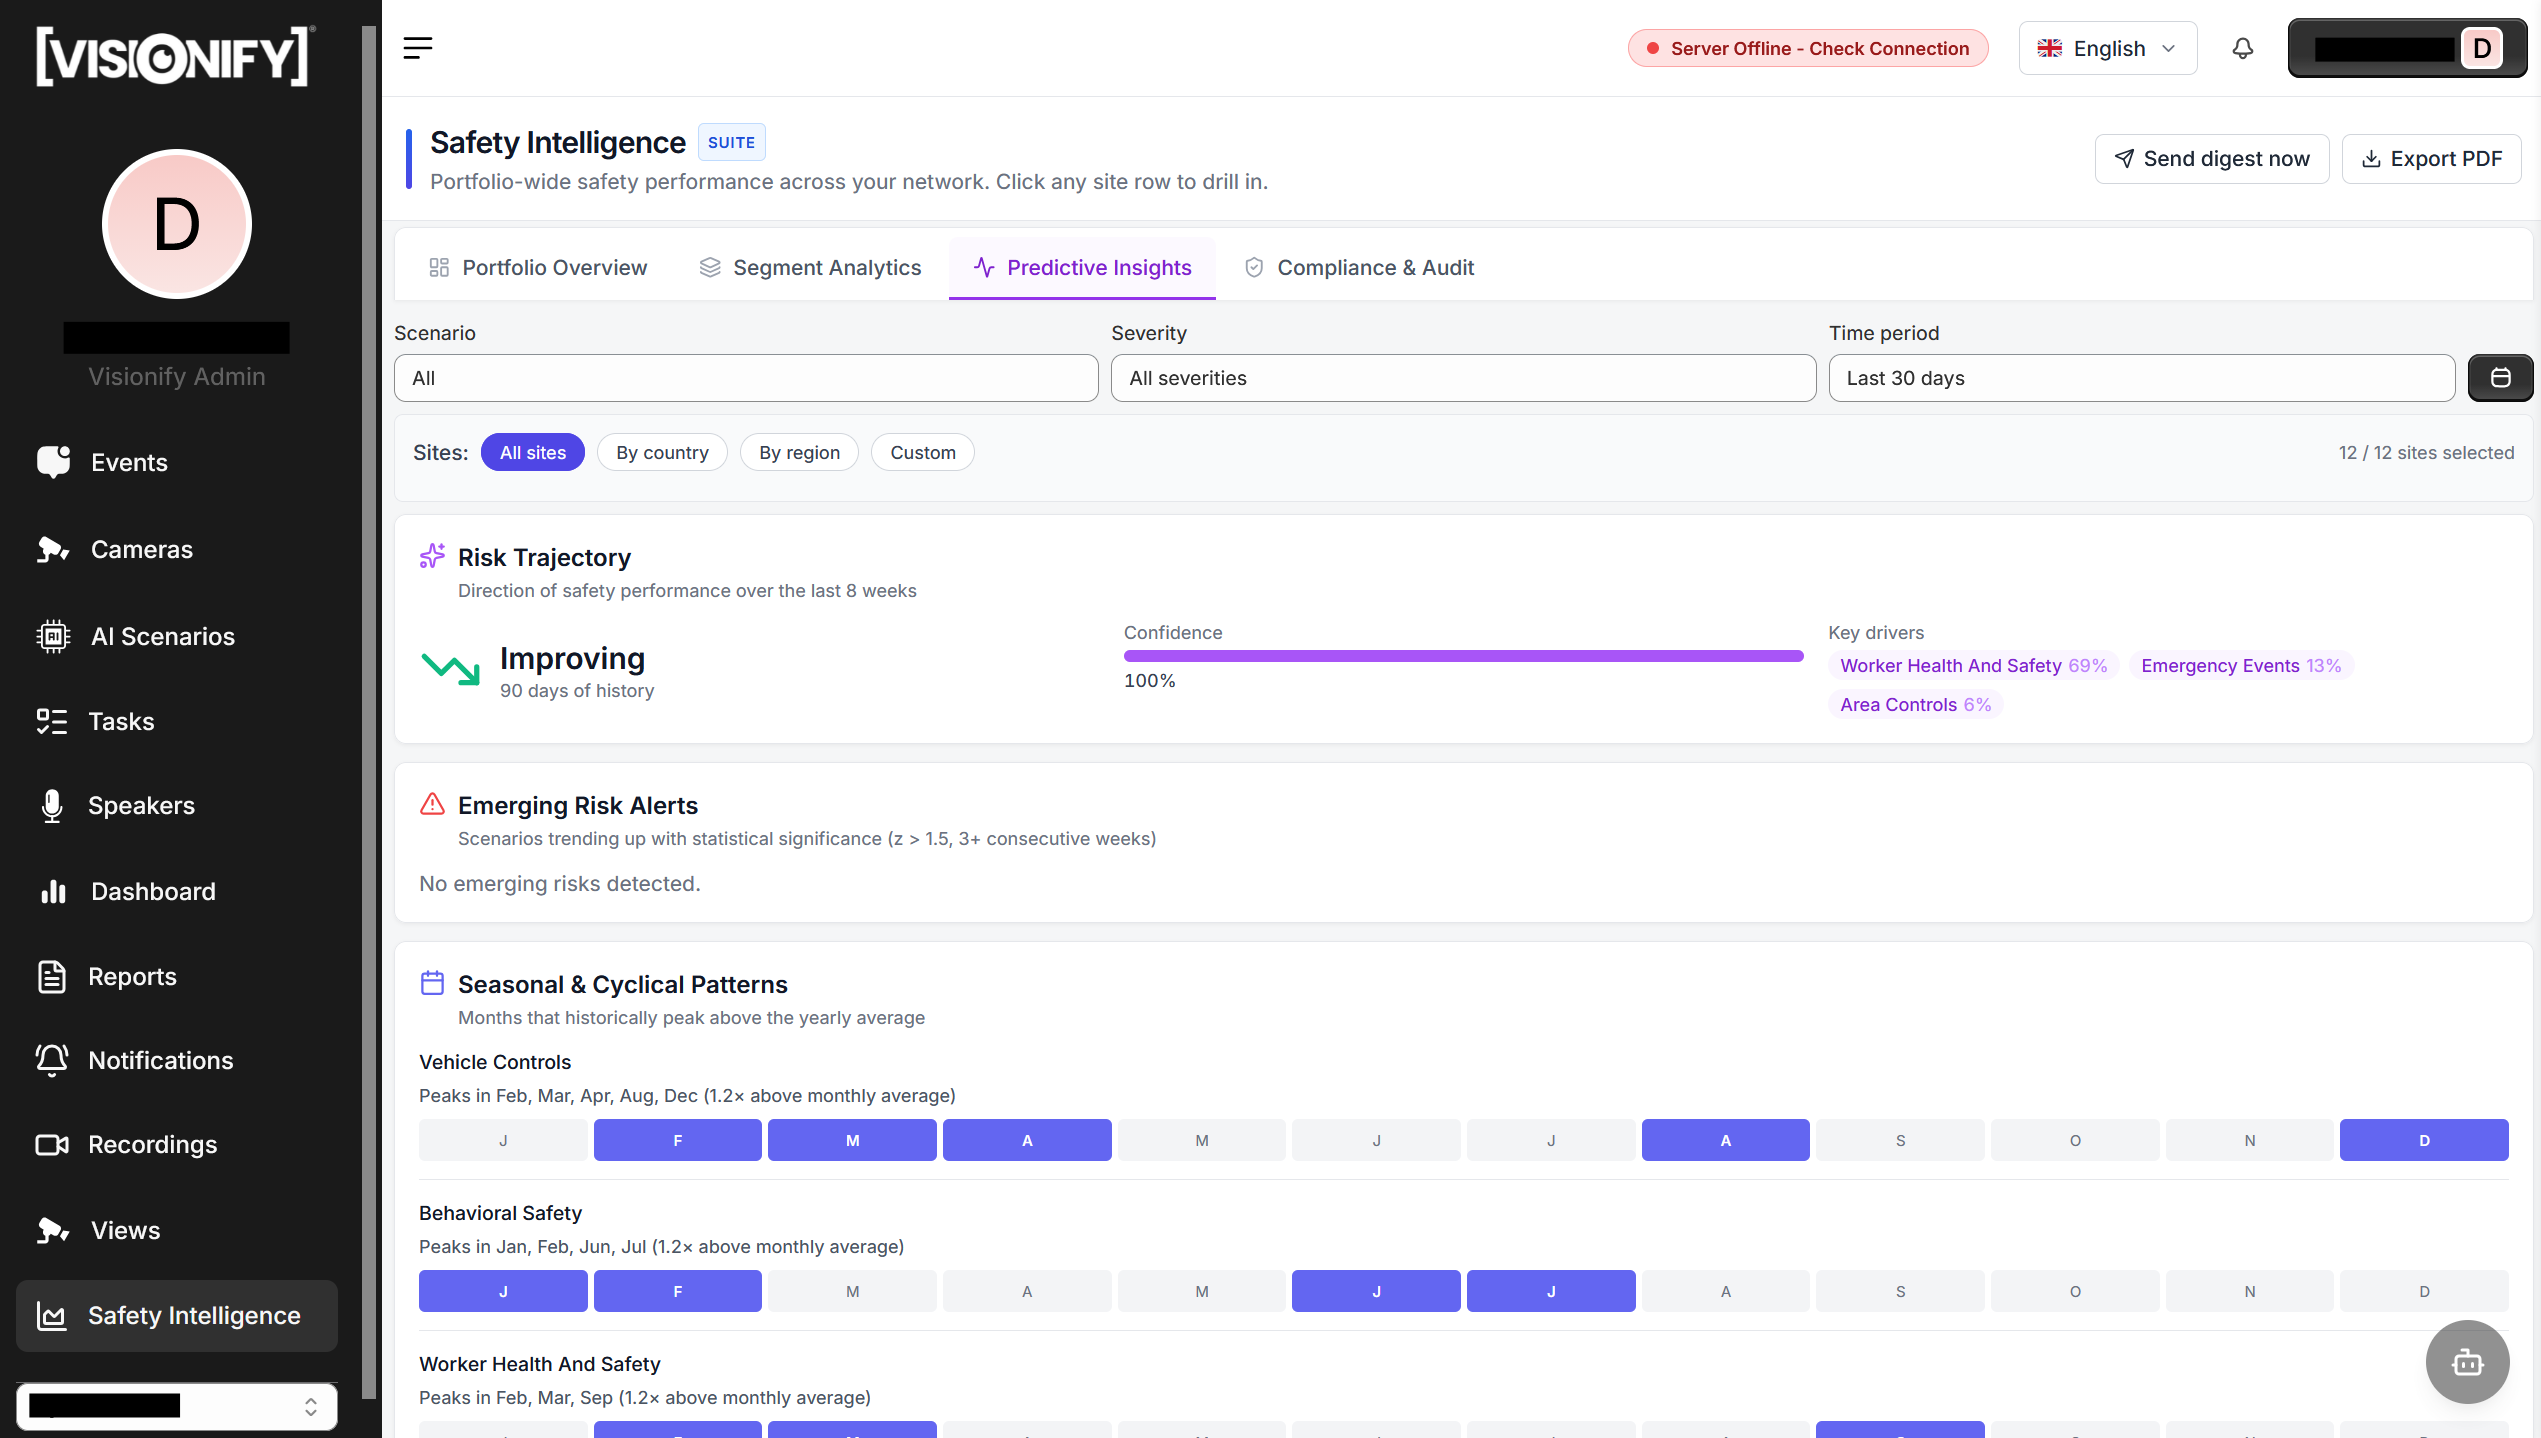This screenshot has height=1438, width=2541.
Task: Open the chatbot assistant floating icon
Action: pos(2467,1362)
